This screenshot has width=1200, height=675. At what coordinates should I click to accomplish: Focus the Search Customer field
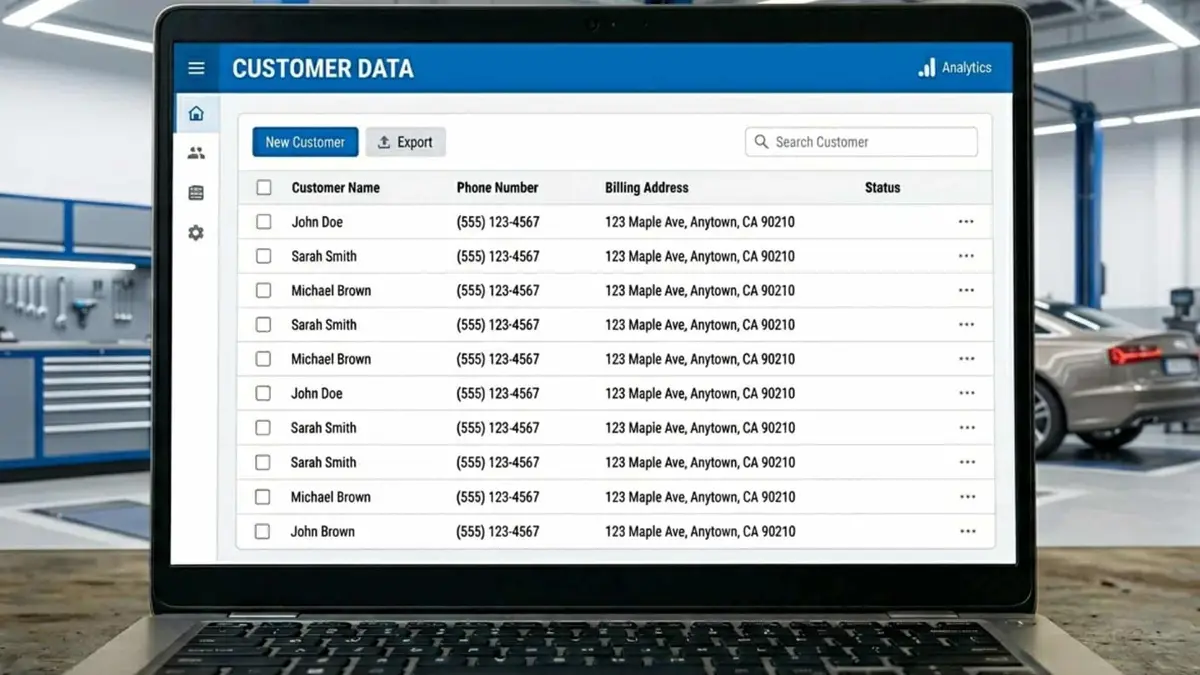861,142
